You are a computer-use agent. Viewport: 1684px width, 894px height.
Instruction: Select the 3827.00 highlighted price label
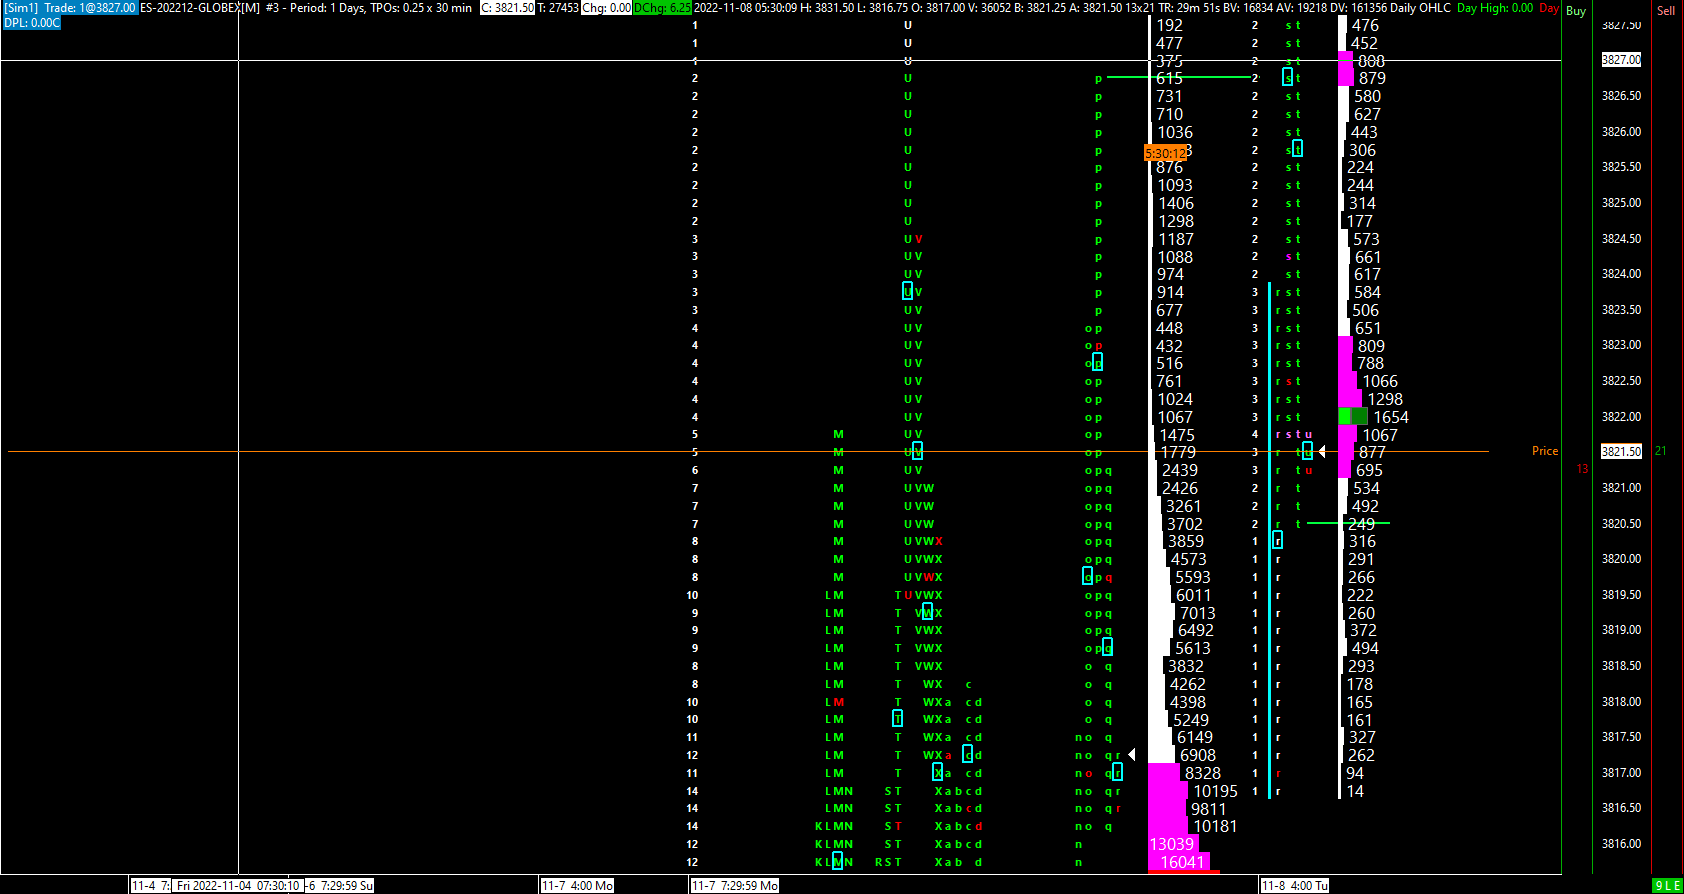tap(1621, 60)
